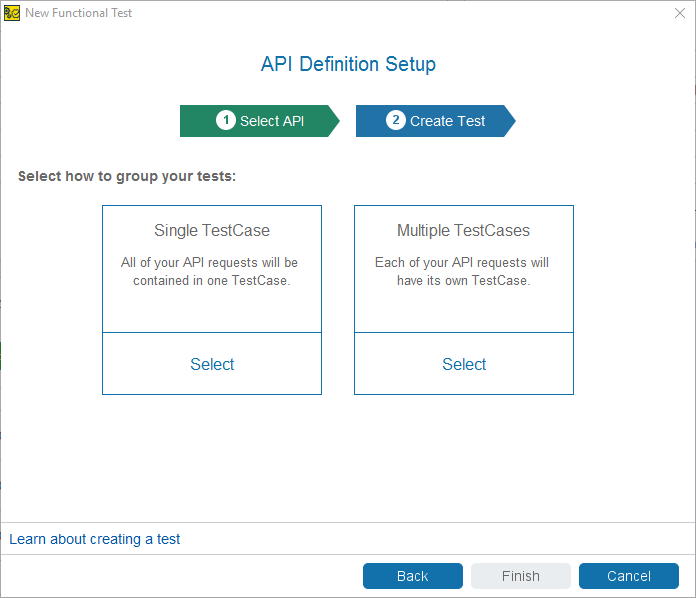Click the API Definition Setup heading

click(x=348, y=64)
